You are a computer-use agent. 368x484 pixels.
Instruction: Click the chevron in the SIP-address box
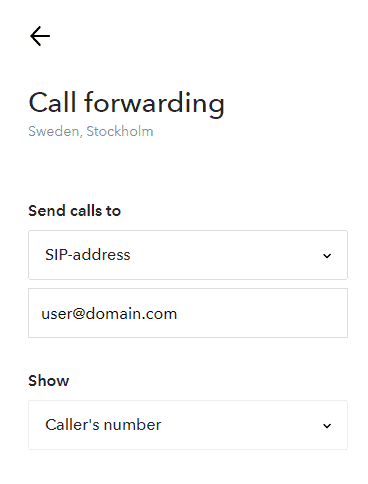[327, 256]
